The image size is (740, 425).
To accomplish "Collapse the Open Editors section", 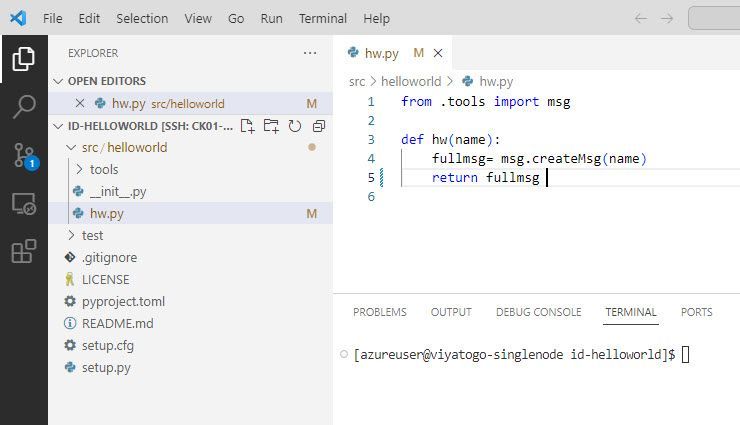I will (58, 81).
